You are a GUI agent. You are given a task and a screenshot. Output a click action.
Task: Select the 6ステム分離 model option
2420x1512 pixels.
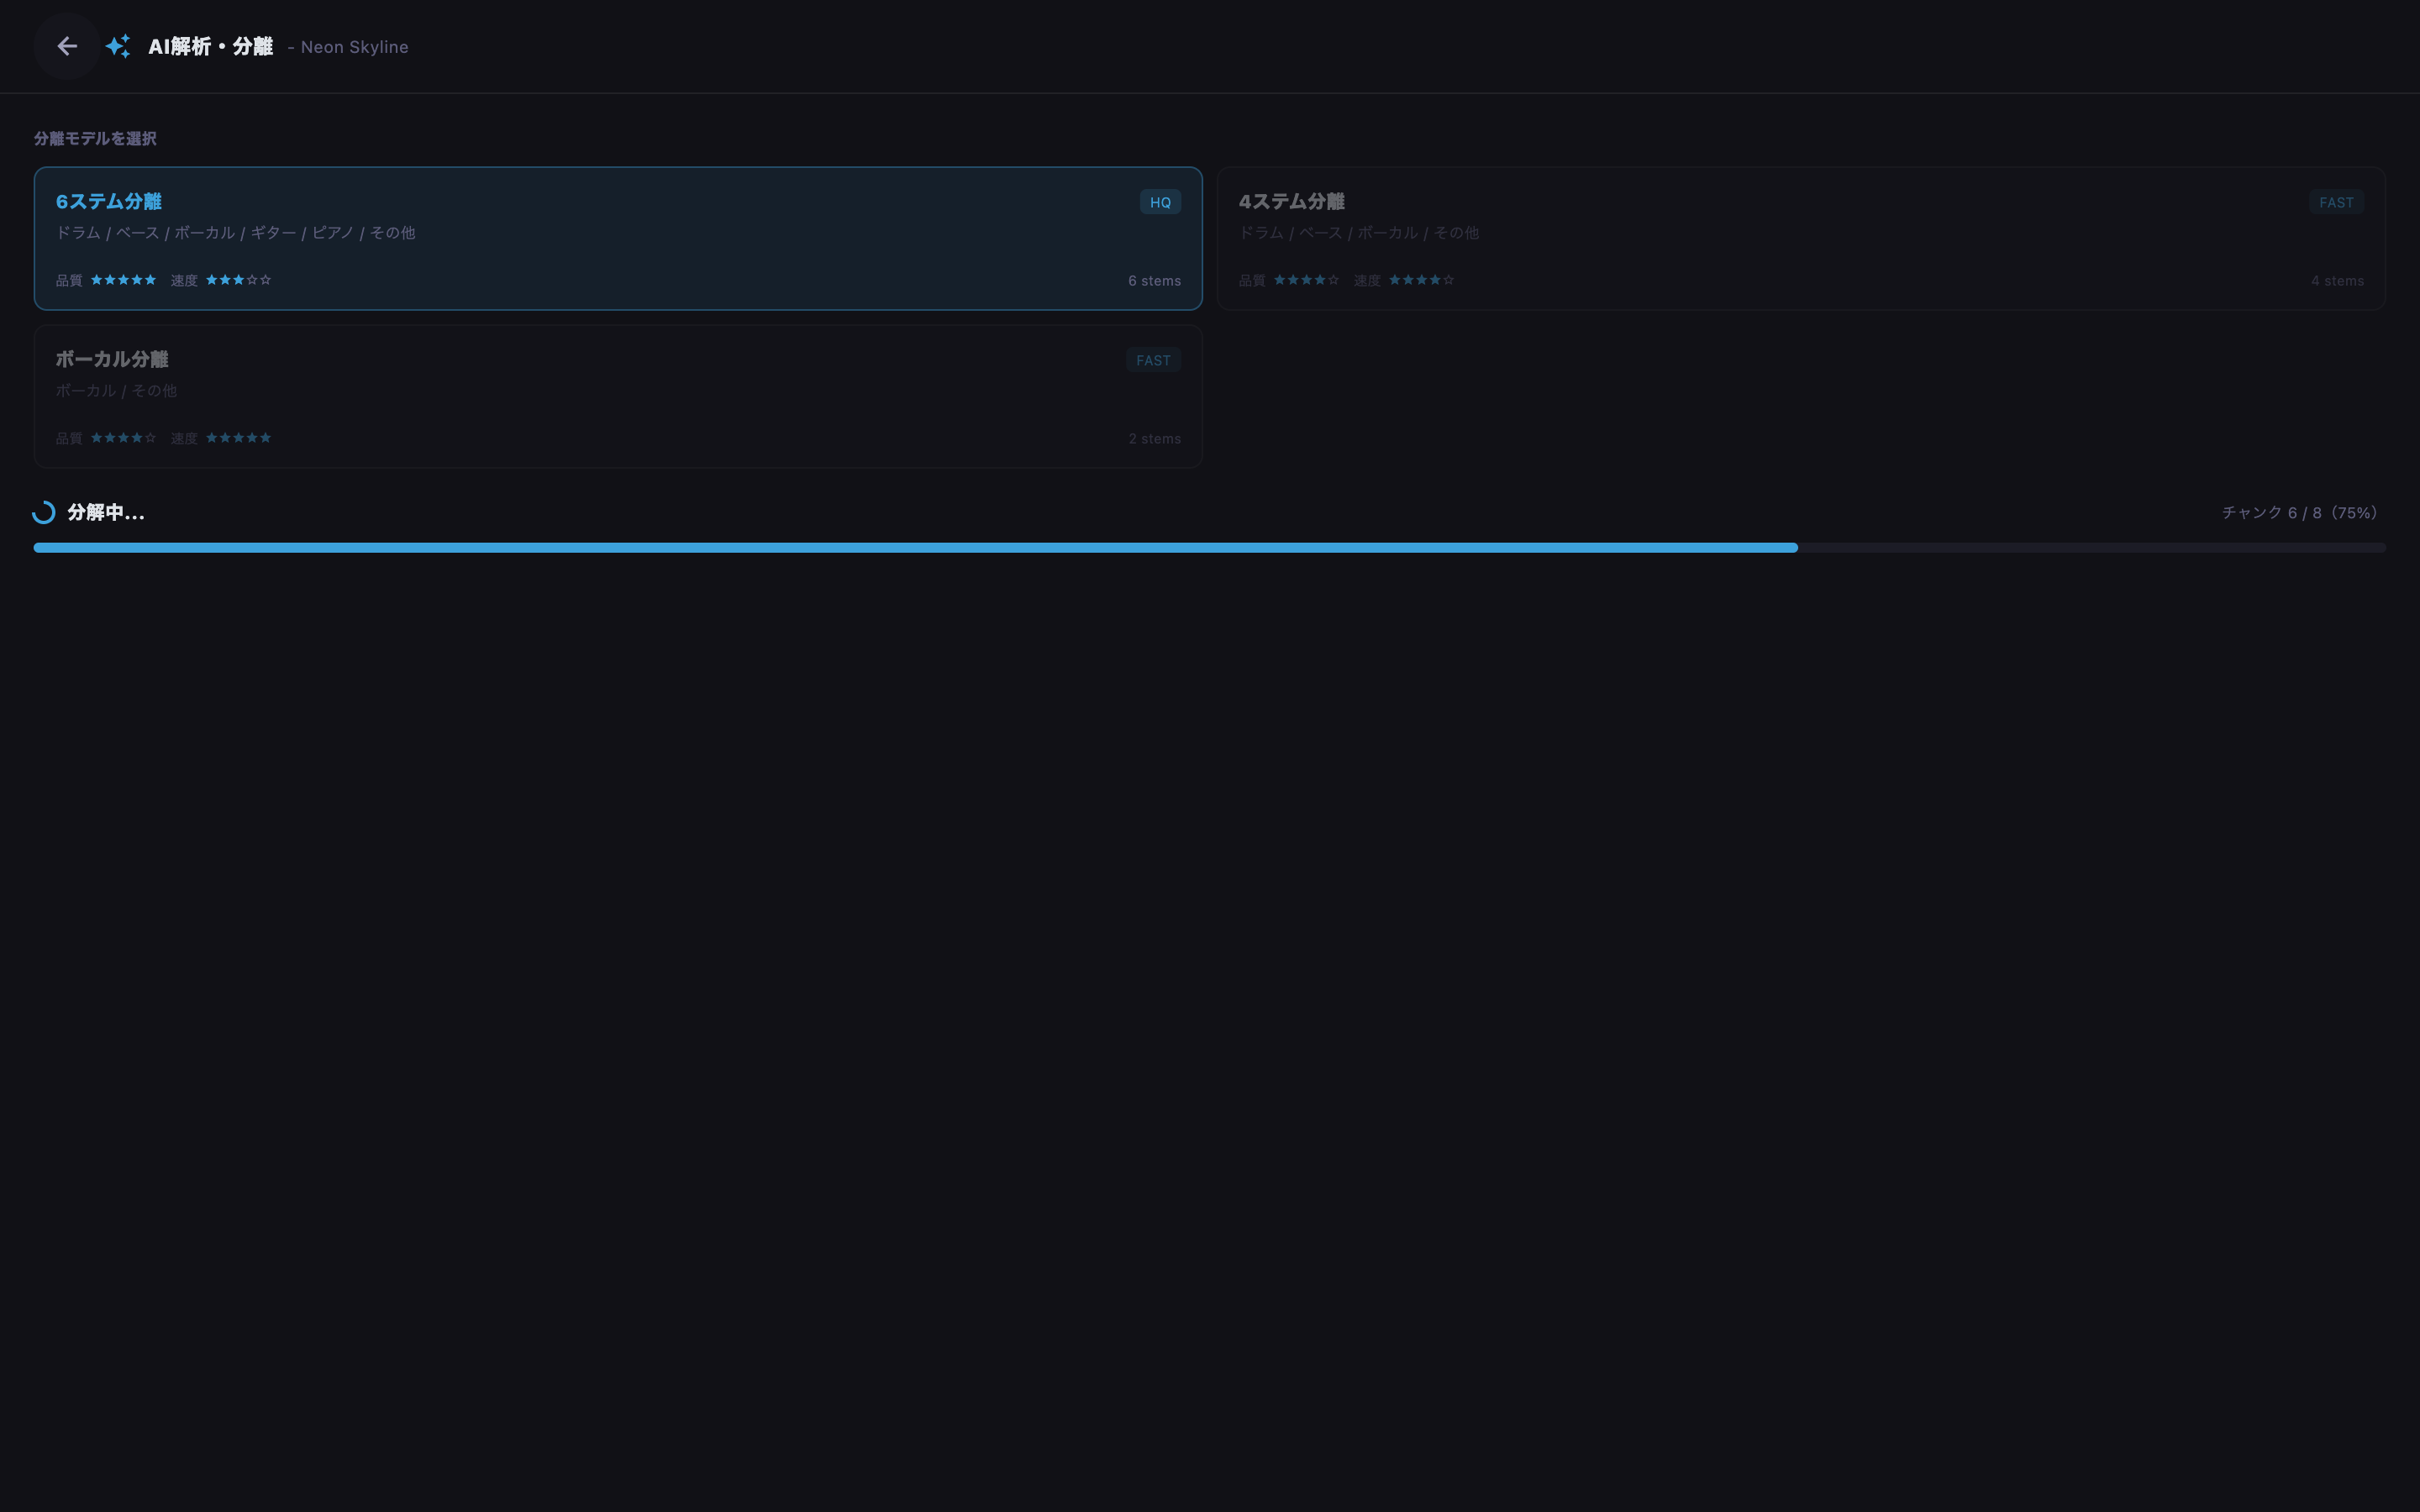point(618,239)
